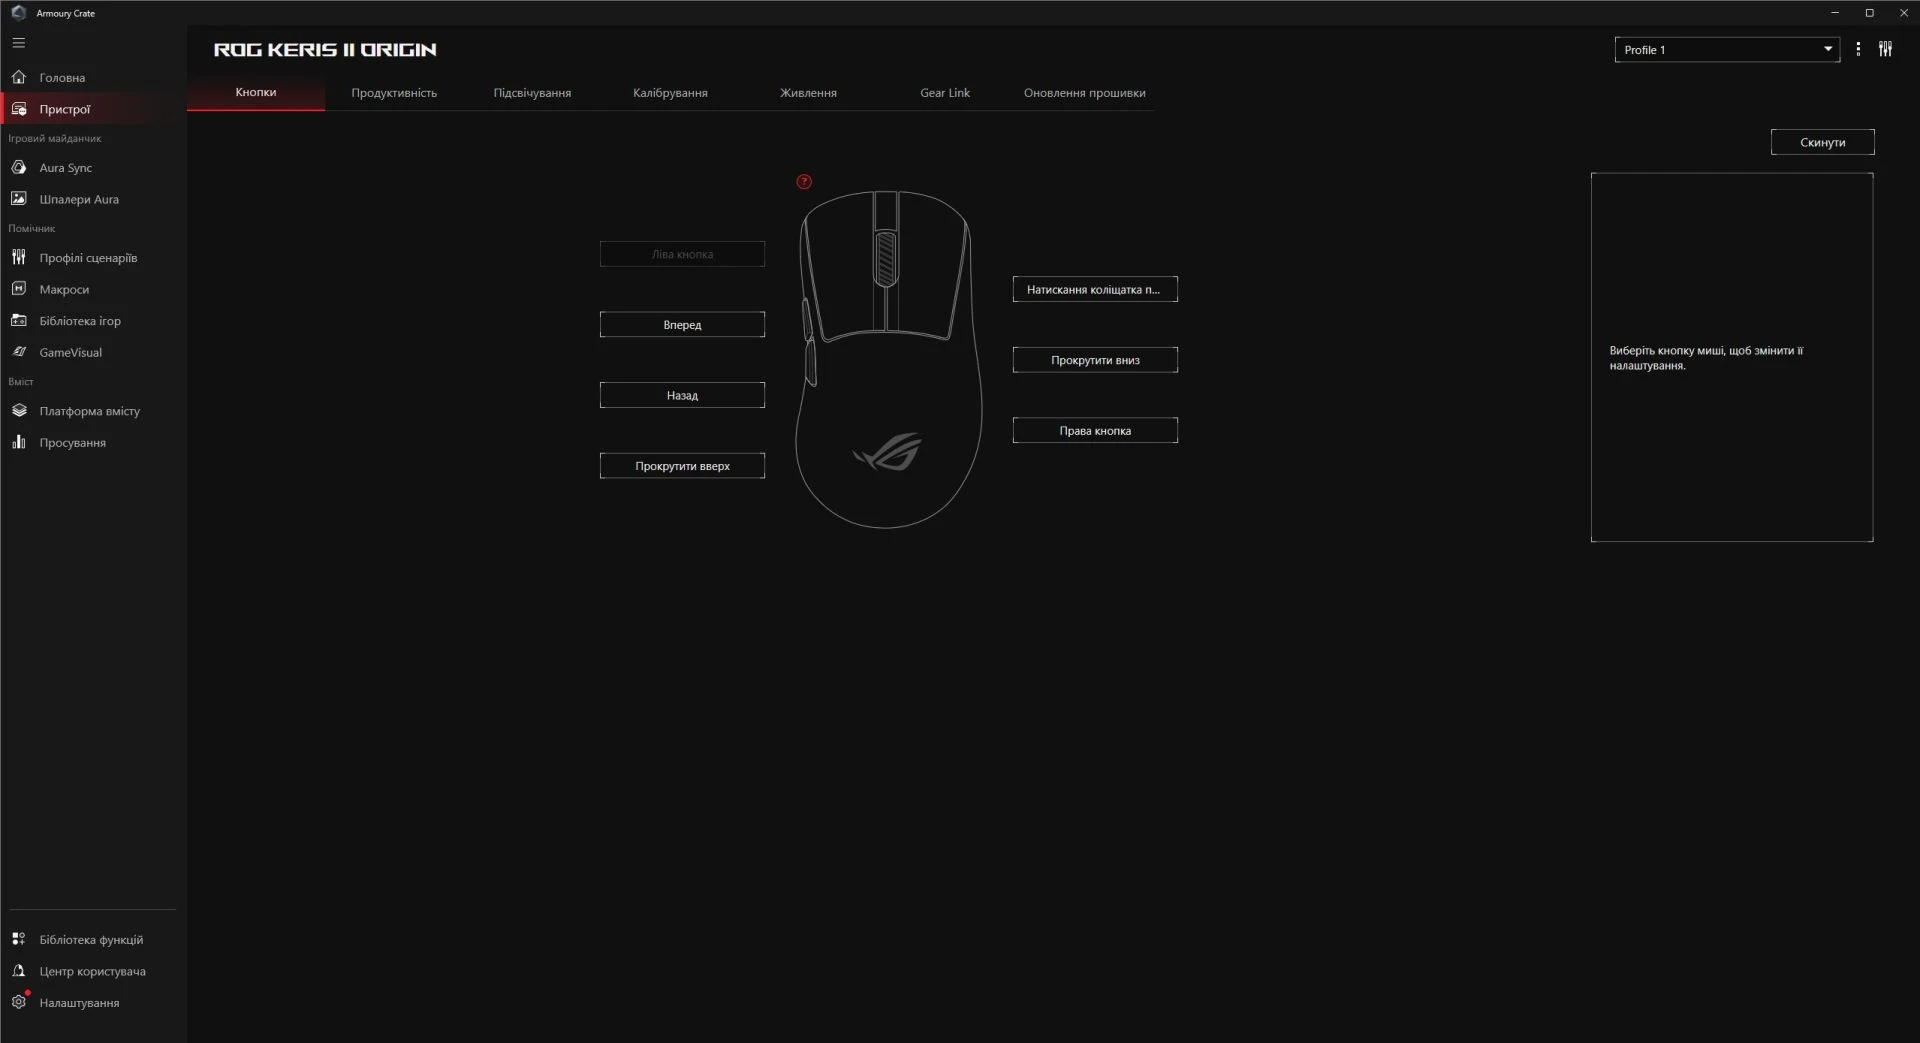Click the mouse illustration
This screenshot has width=1920, height=1043.
pyautogui.click(x=888, y=359)
